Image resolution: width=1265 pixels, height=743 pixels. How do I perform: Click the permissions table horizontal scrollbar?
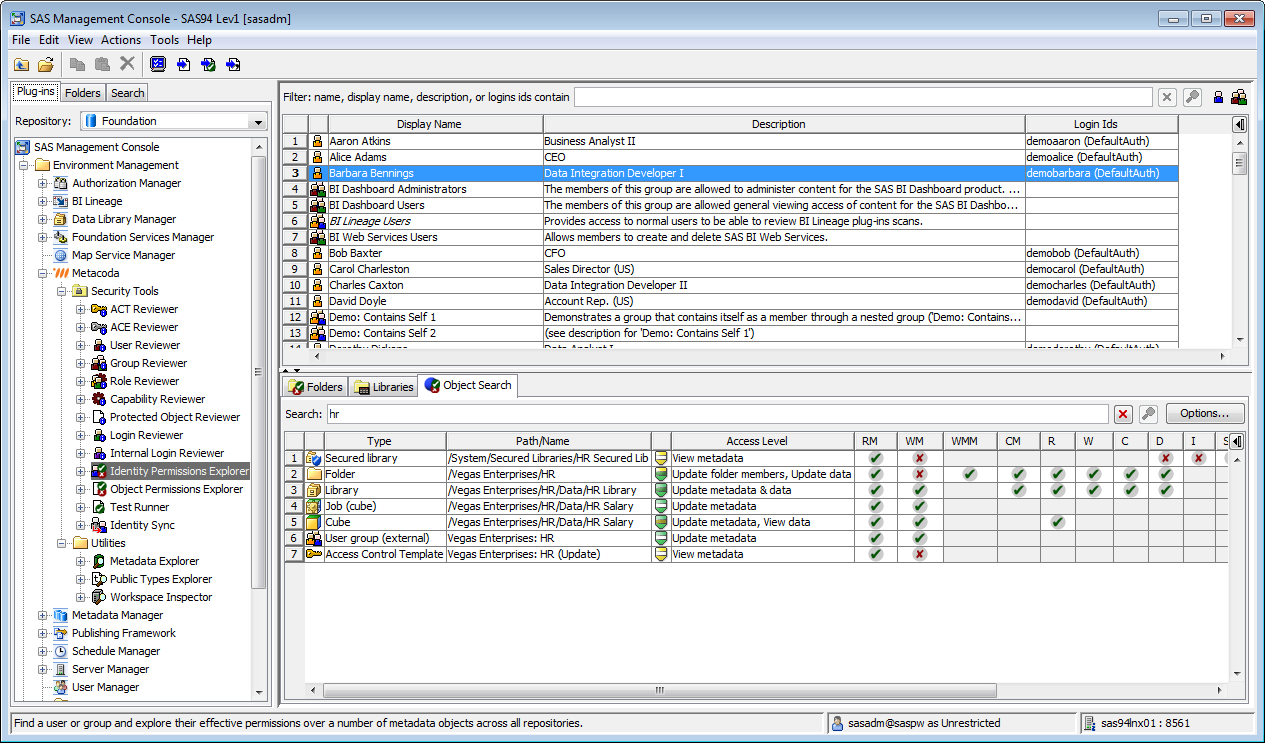[x=660, y=690]
